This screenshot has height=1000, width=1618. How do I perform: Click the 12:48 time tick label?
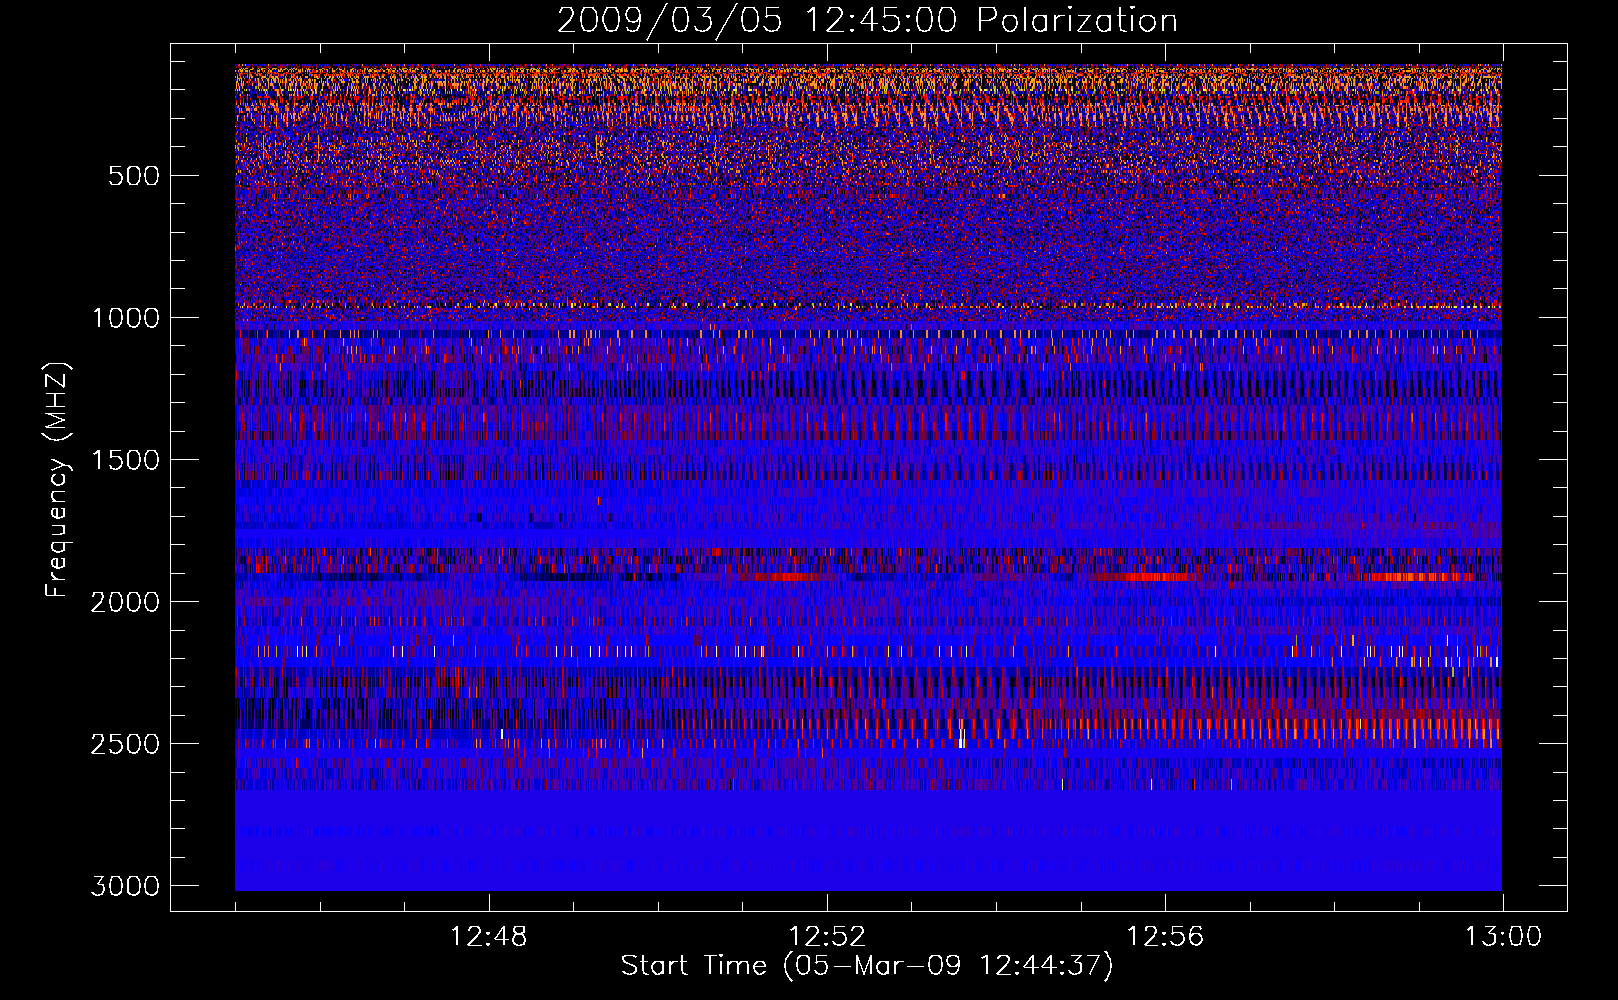[489, 937]
